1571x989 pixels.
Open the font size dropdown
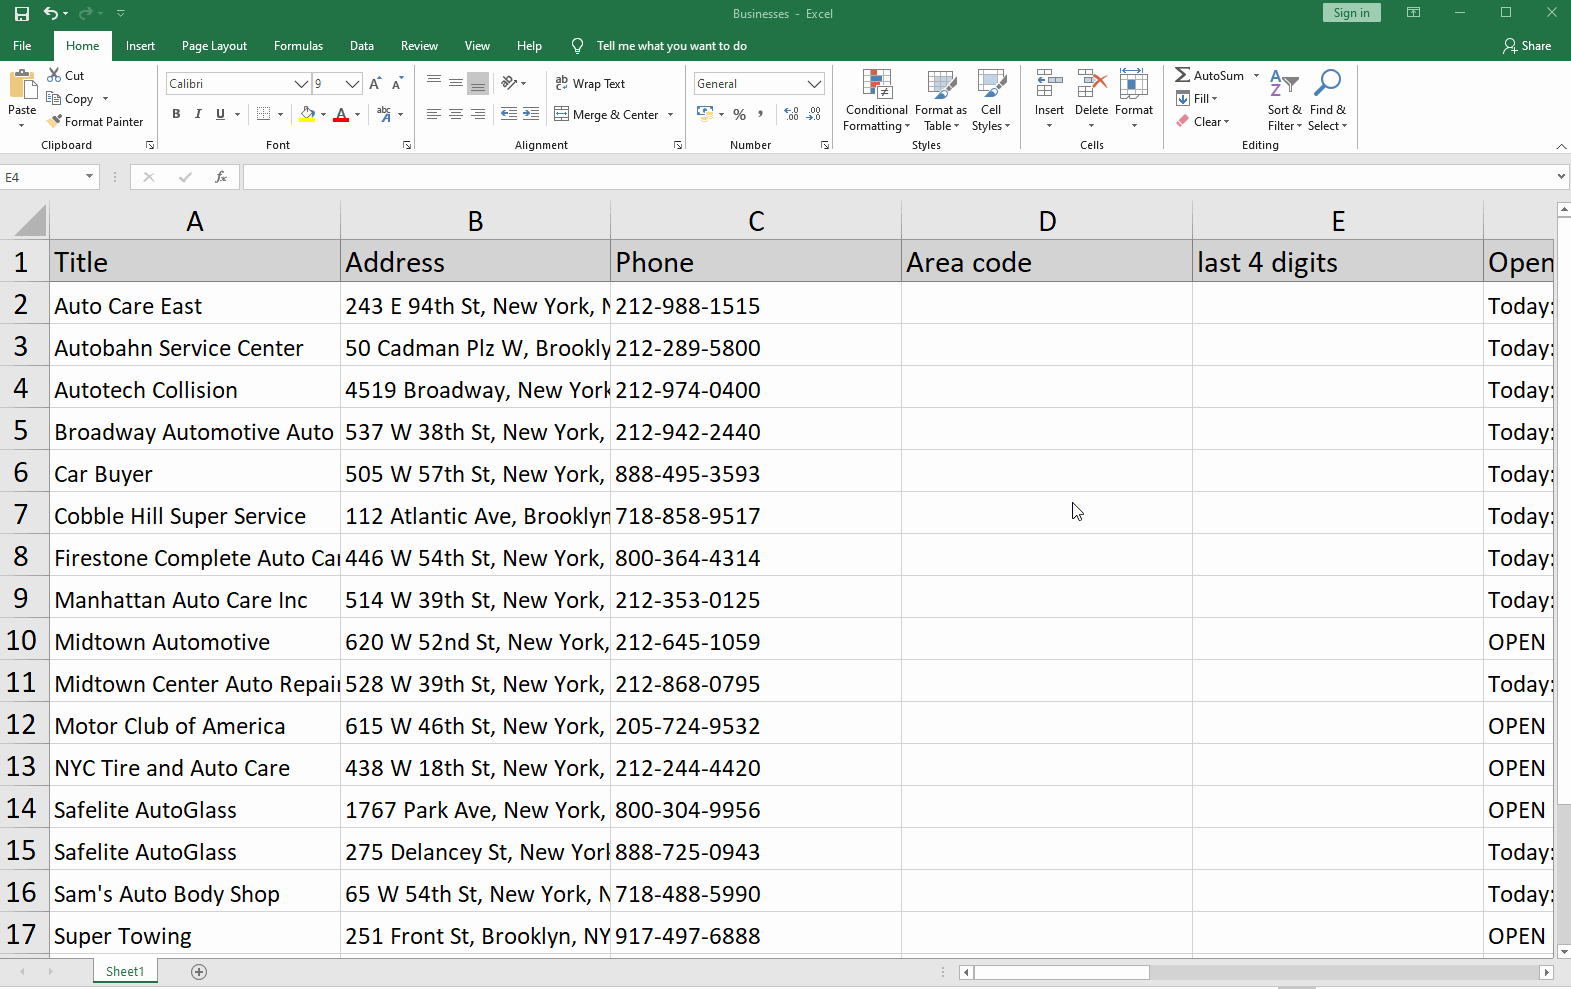pos(352,84)
